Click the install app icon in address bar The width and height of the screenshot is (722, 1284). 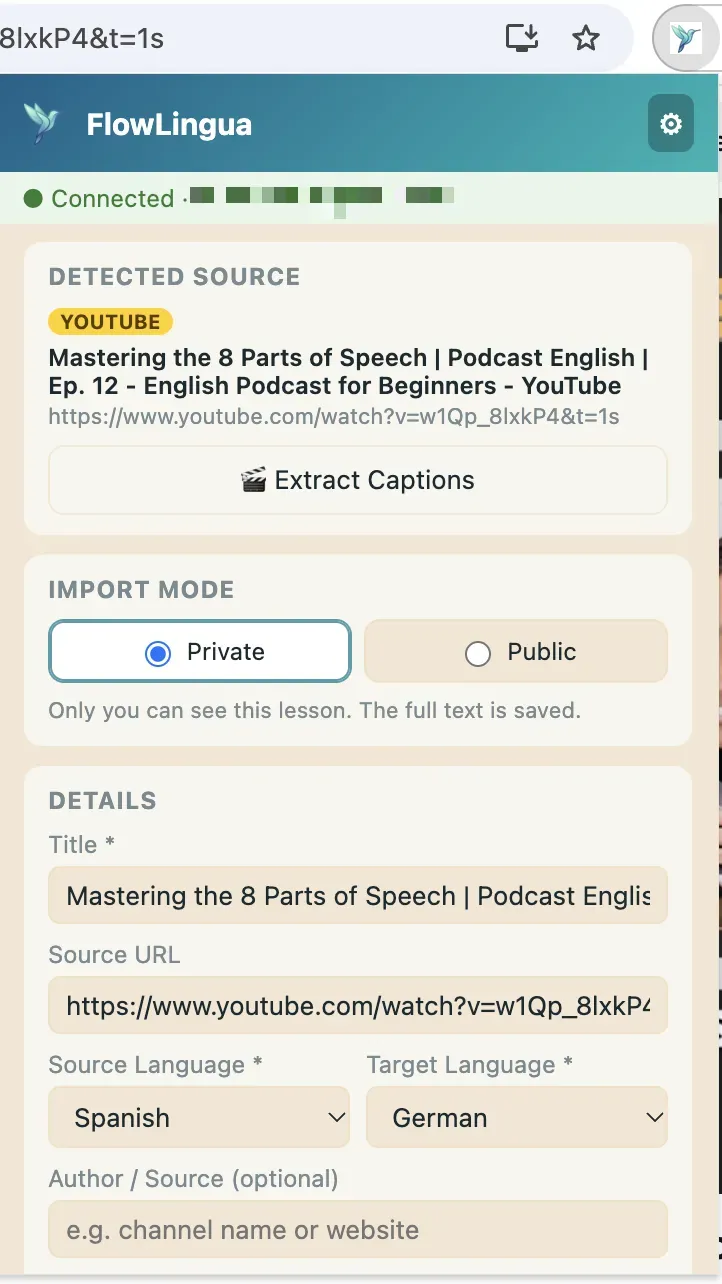coord(522,39)
